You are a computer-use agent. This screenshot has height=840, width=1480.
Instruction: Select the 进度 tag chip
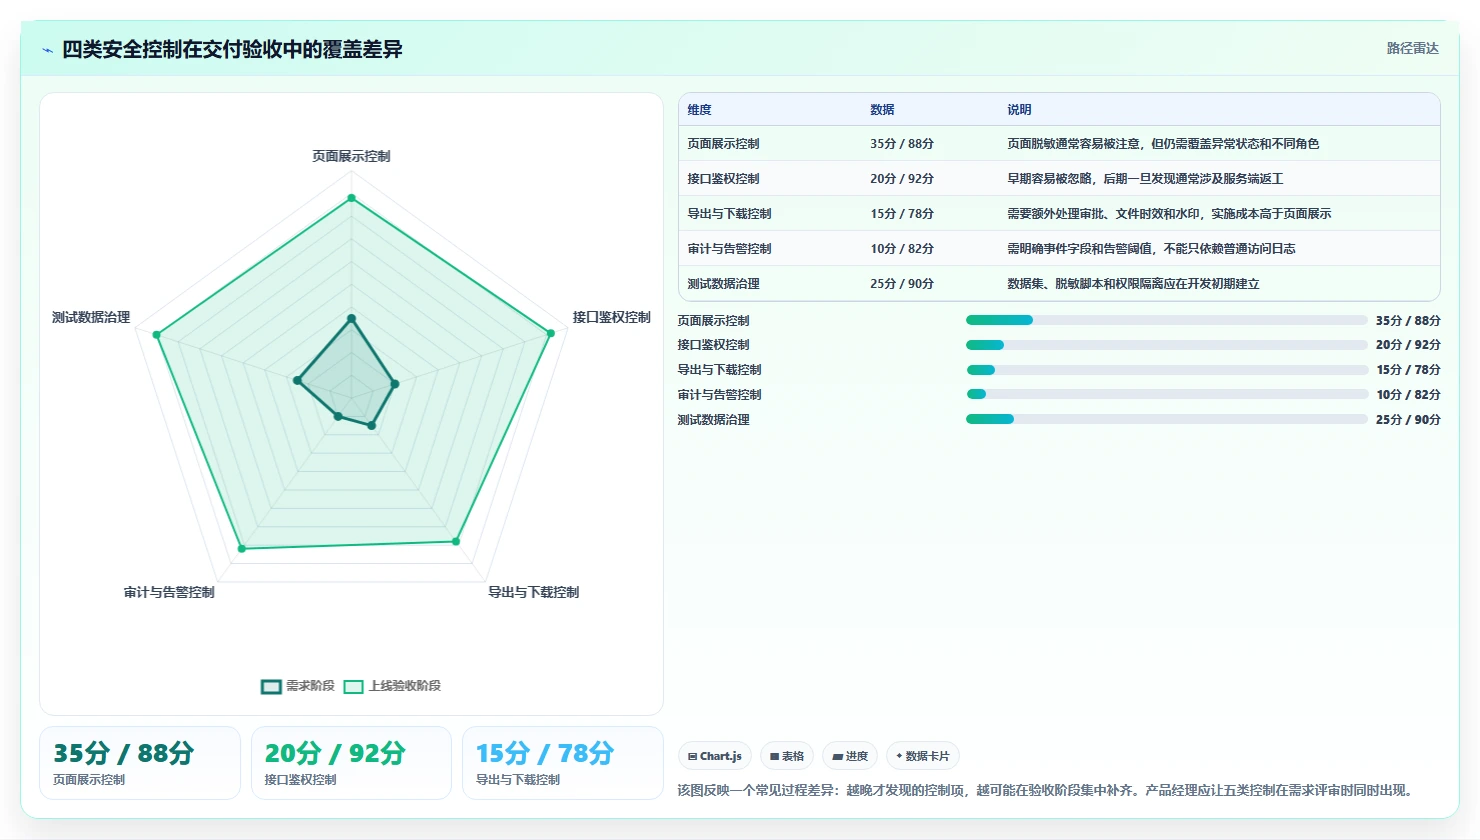(x=850, y=756)
